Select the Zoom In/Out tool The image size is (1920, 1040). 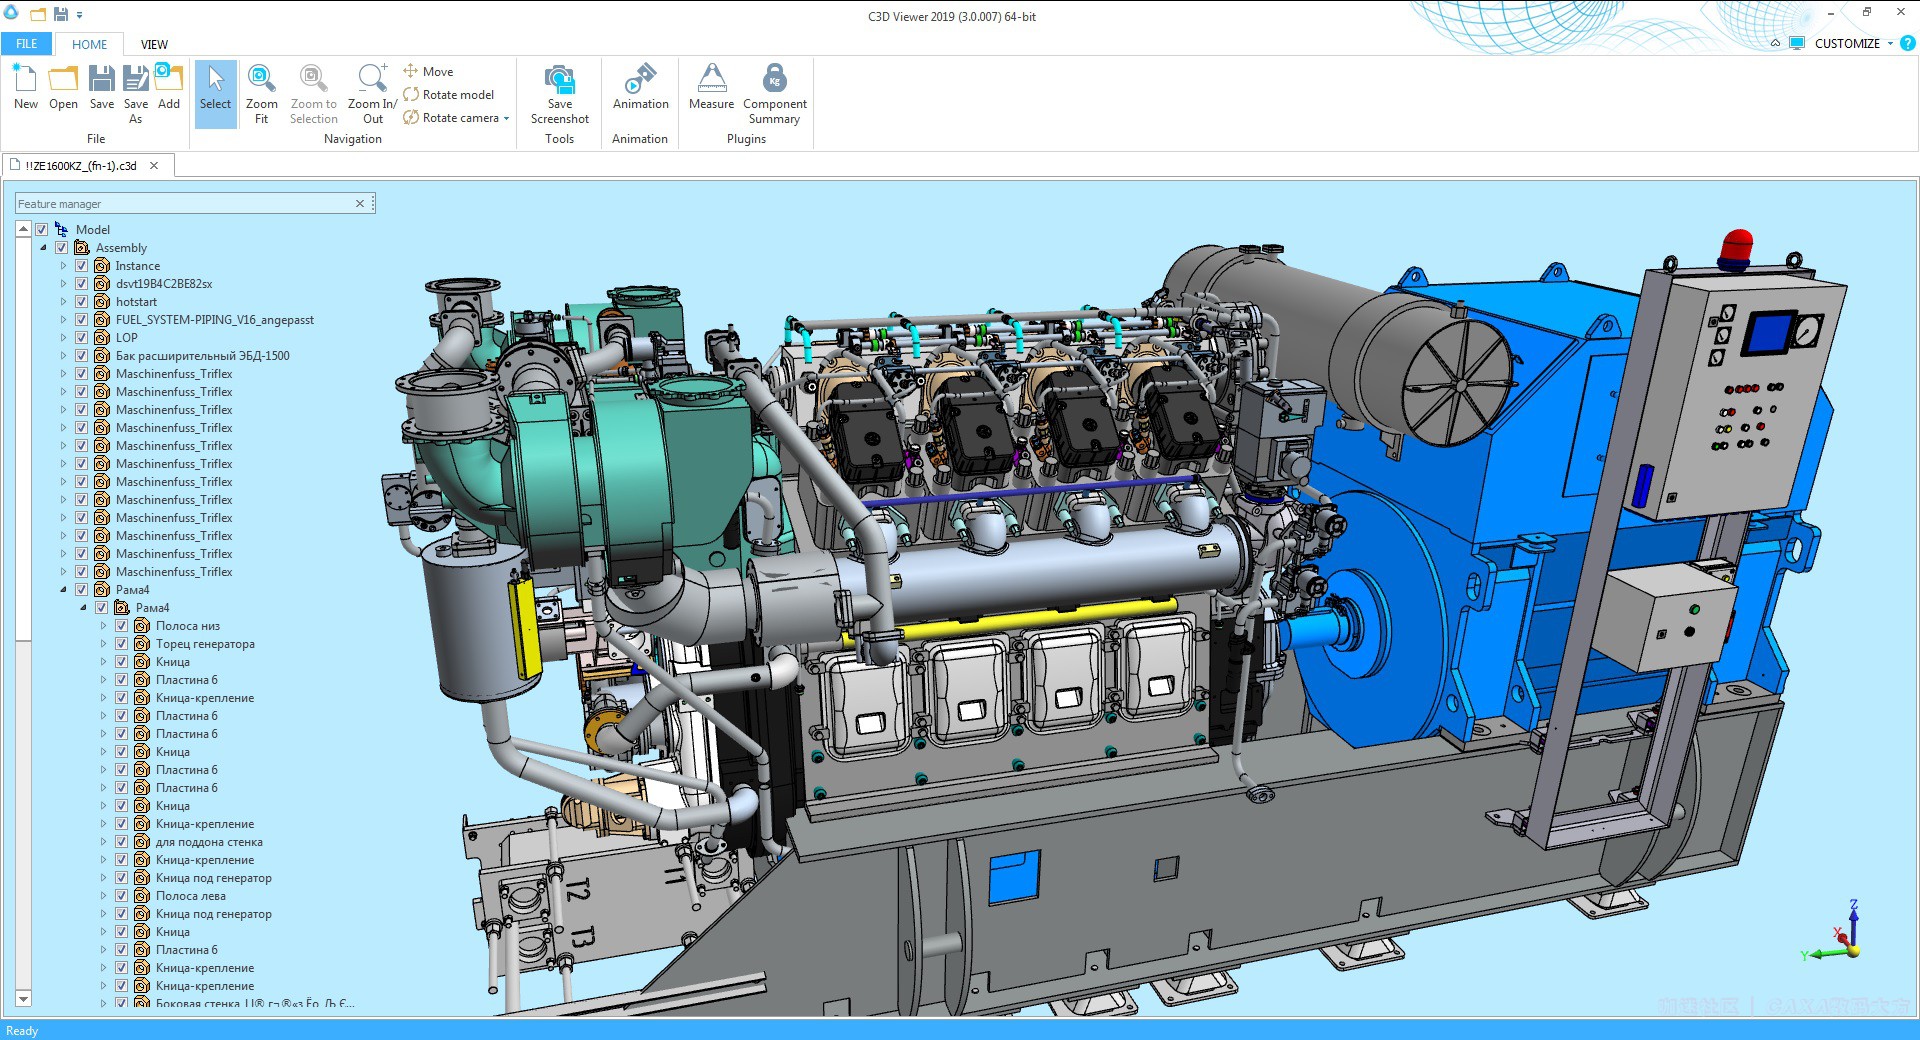371,90
